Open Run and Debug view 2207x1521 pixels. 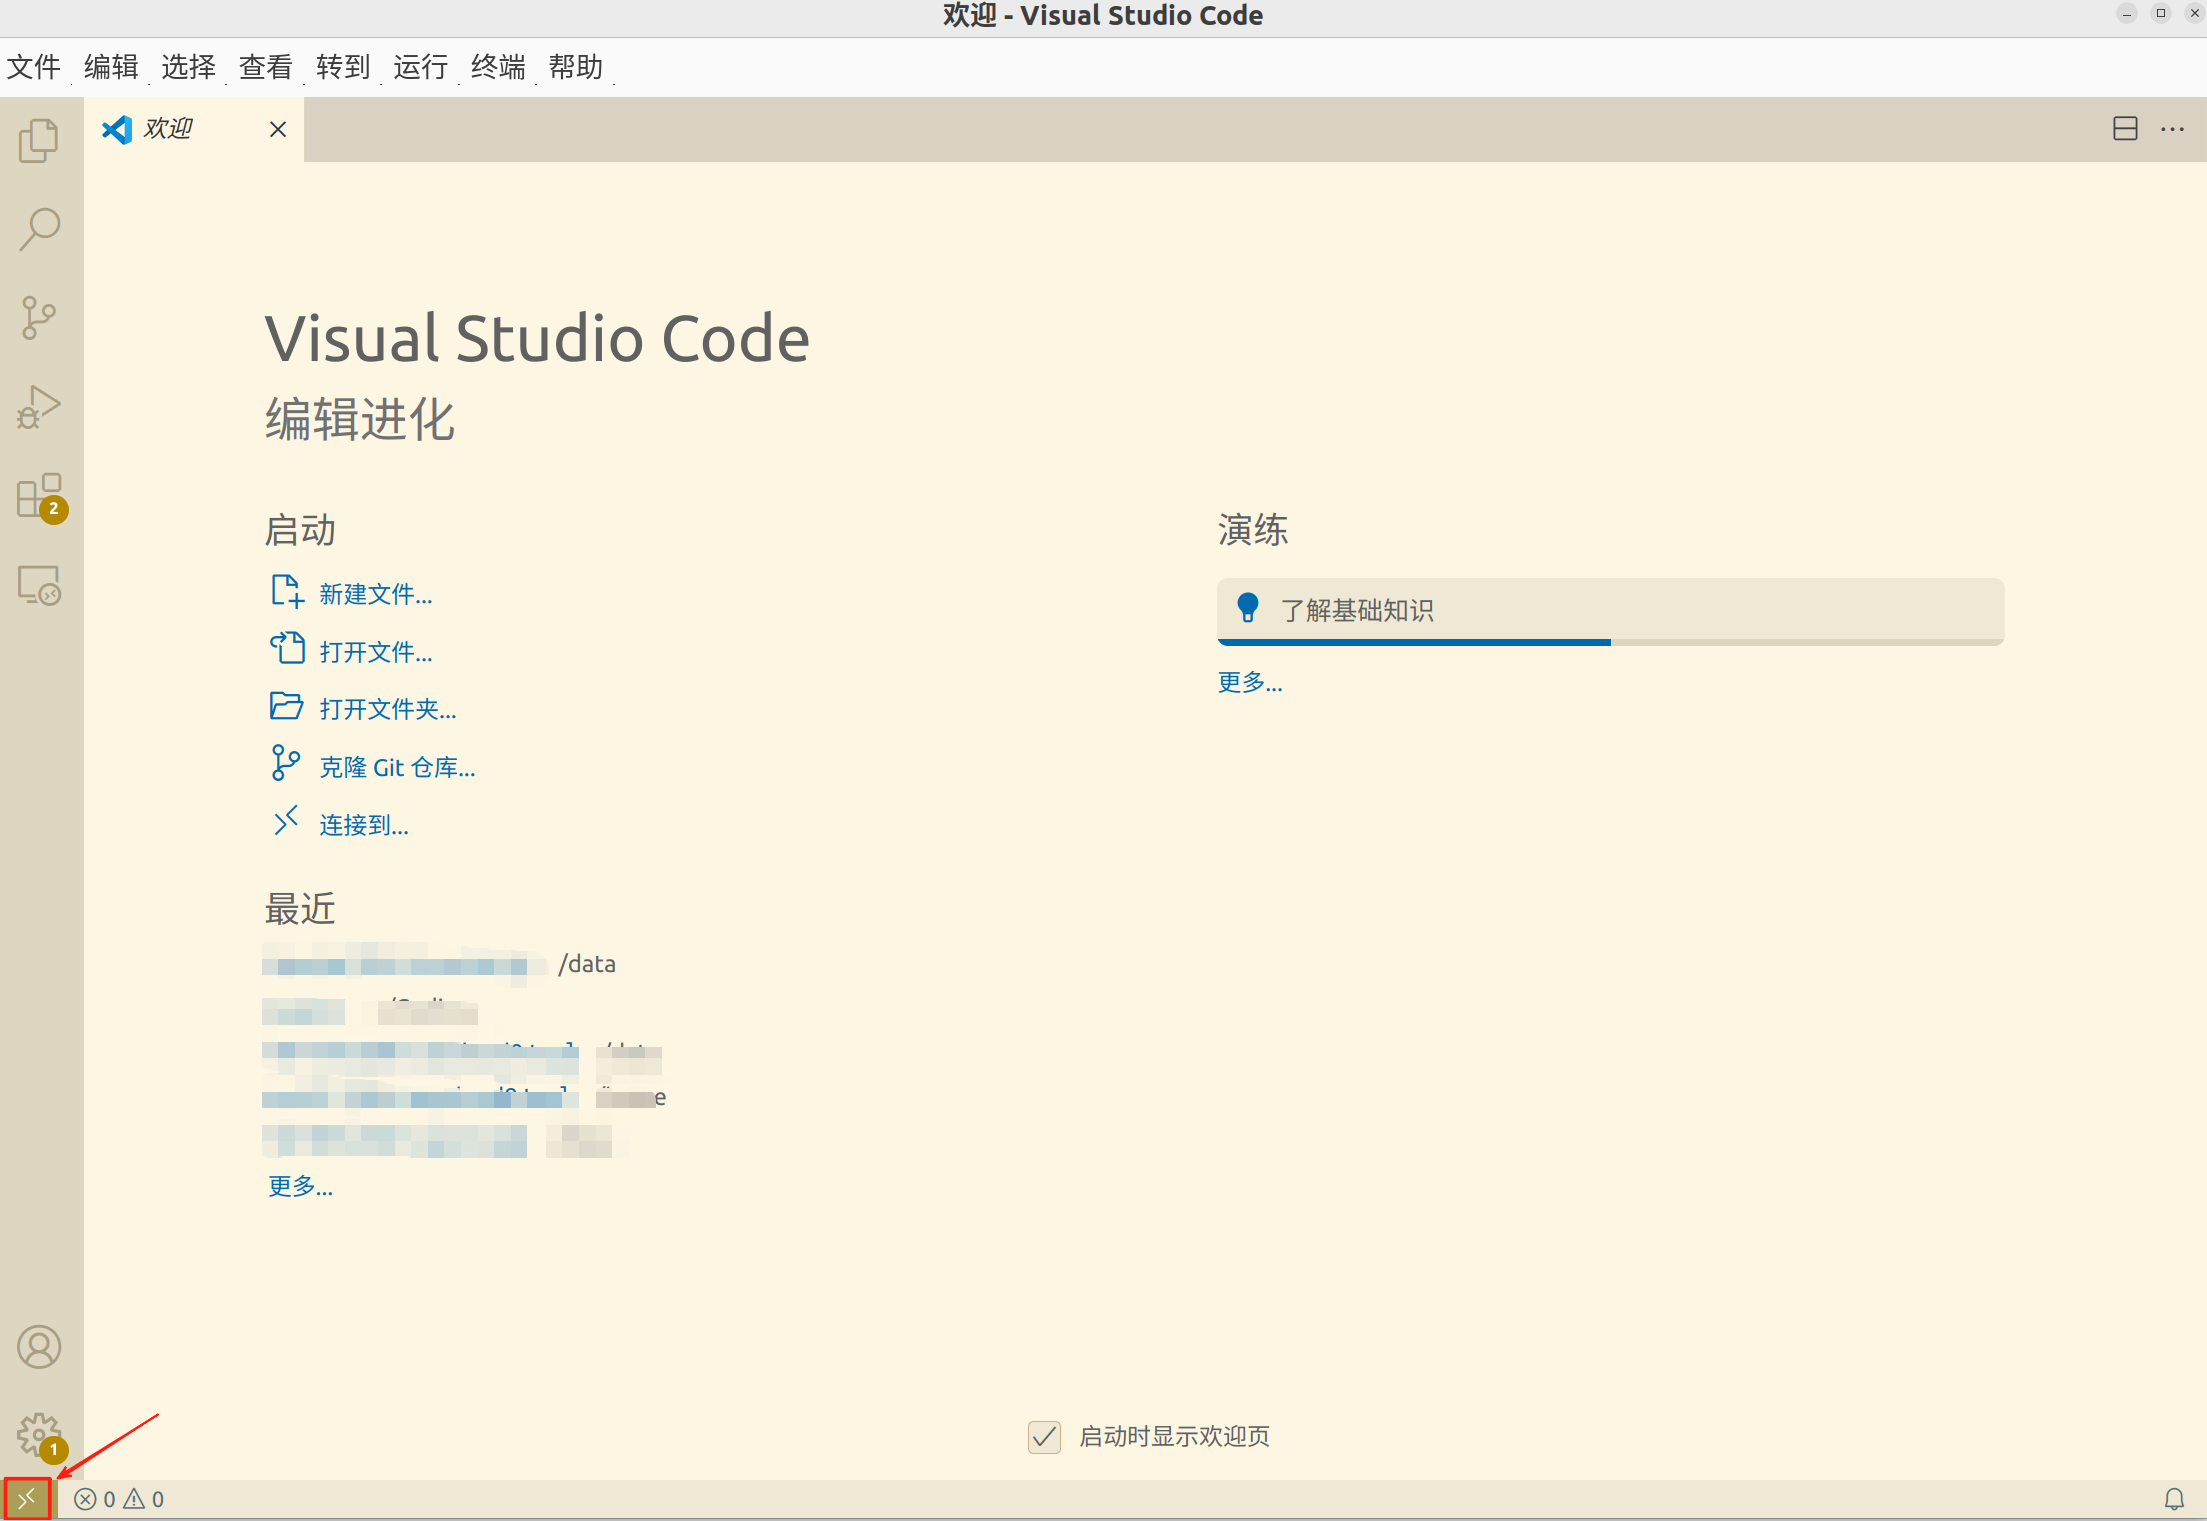click(x=39, y=406)
